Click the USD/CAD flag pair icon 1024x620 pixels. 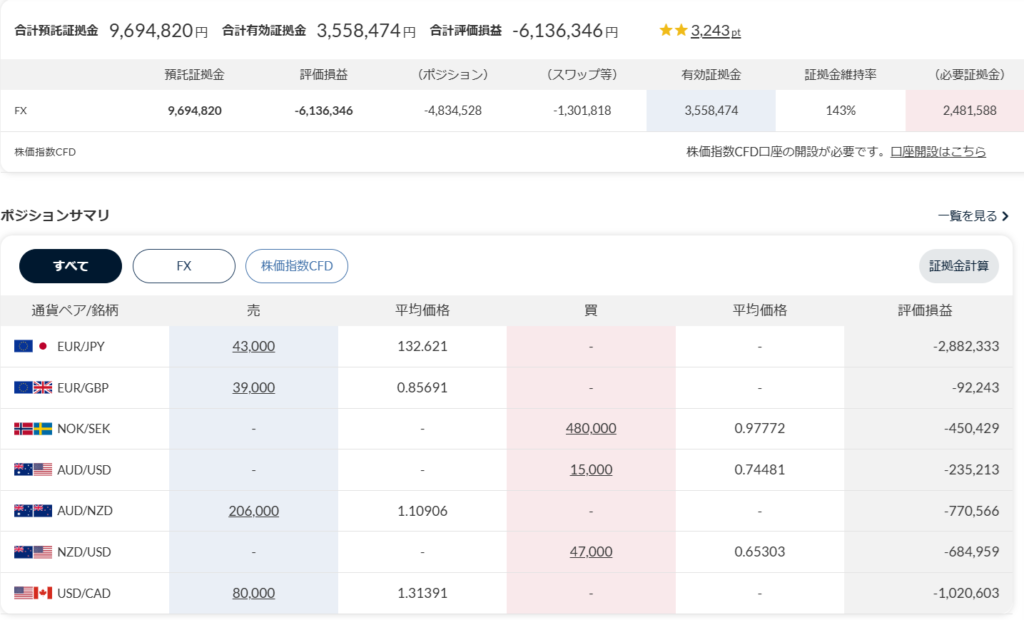tap(32, 593)
